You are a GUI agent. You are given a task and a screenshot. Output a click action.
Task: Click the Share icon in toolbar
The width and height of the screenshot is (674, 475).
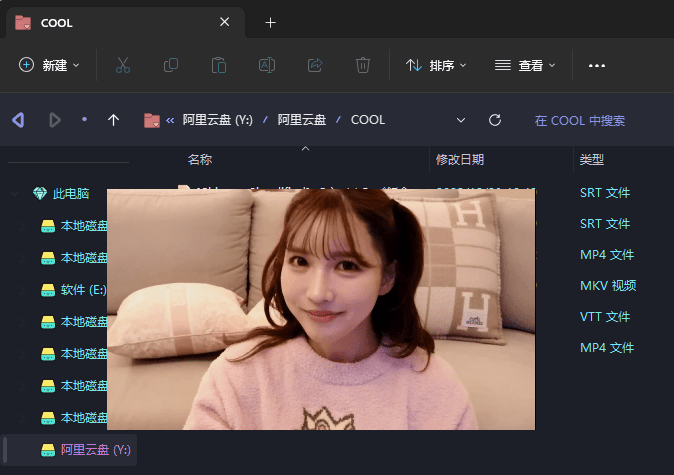pos(315,65)
